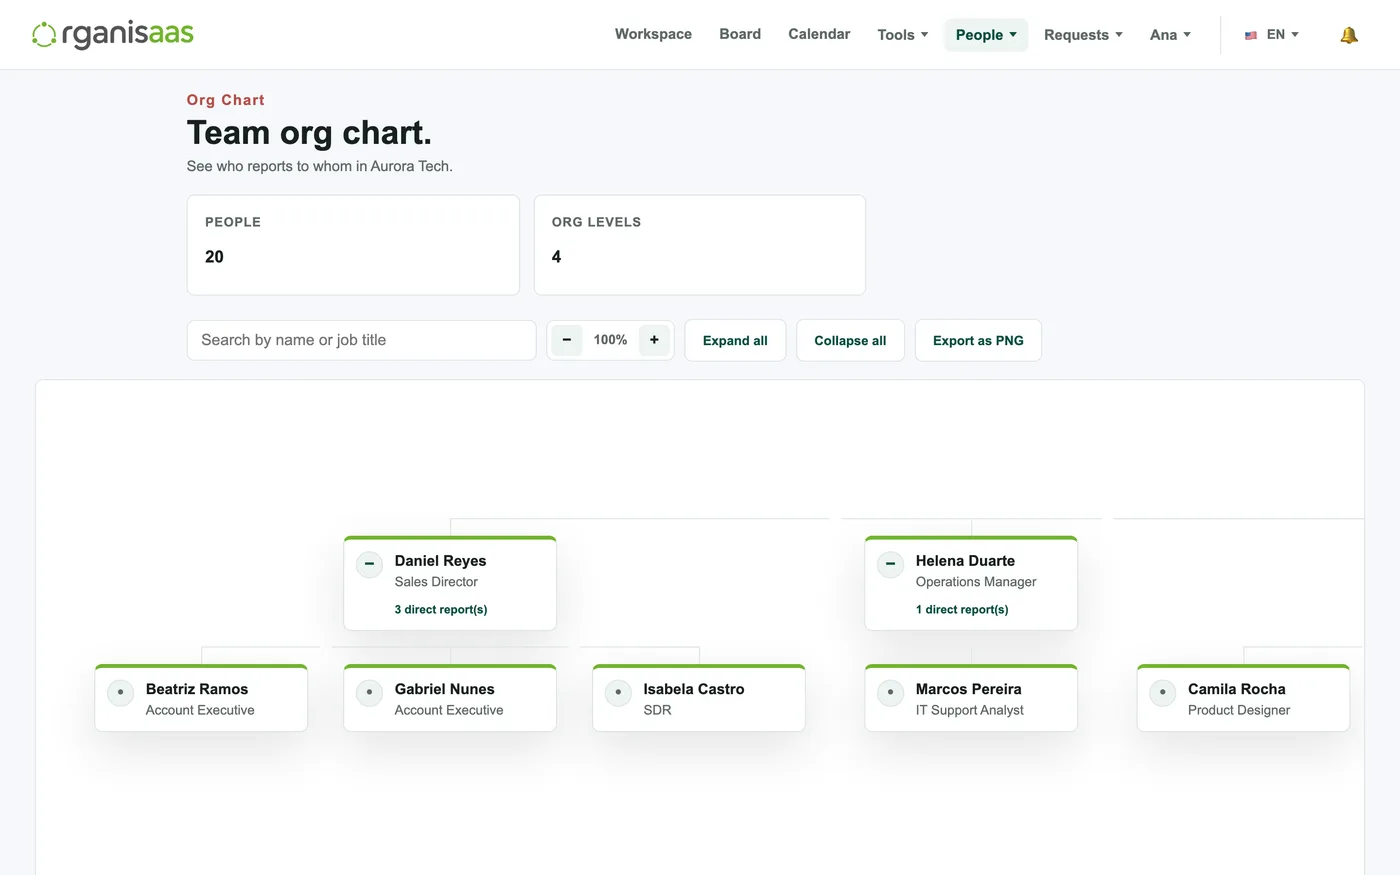The height and width of the screenshot is (875, 1400).
Task: Click the Org Chart breadcrumb label
Action: click(x=226, y=100)
